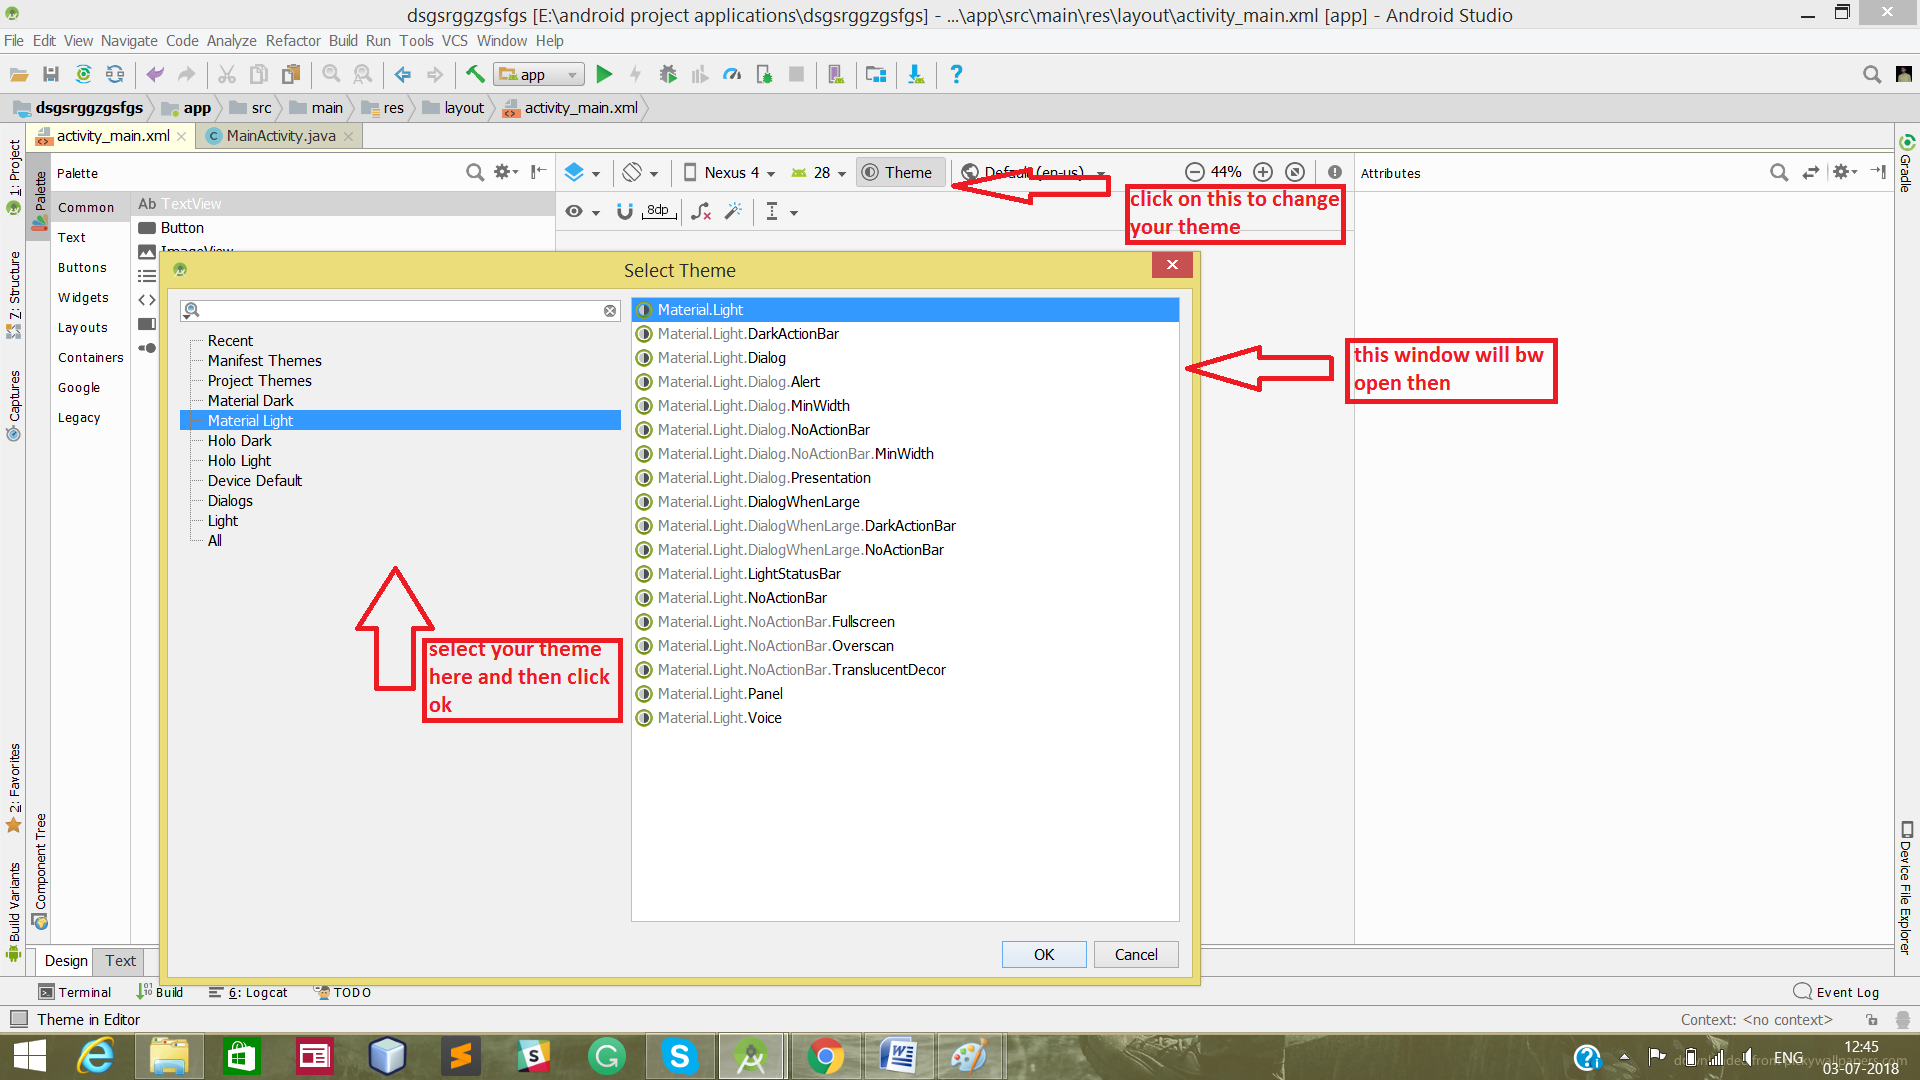Open the Logcat tool window

click(x=248, y=992)
